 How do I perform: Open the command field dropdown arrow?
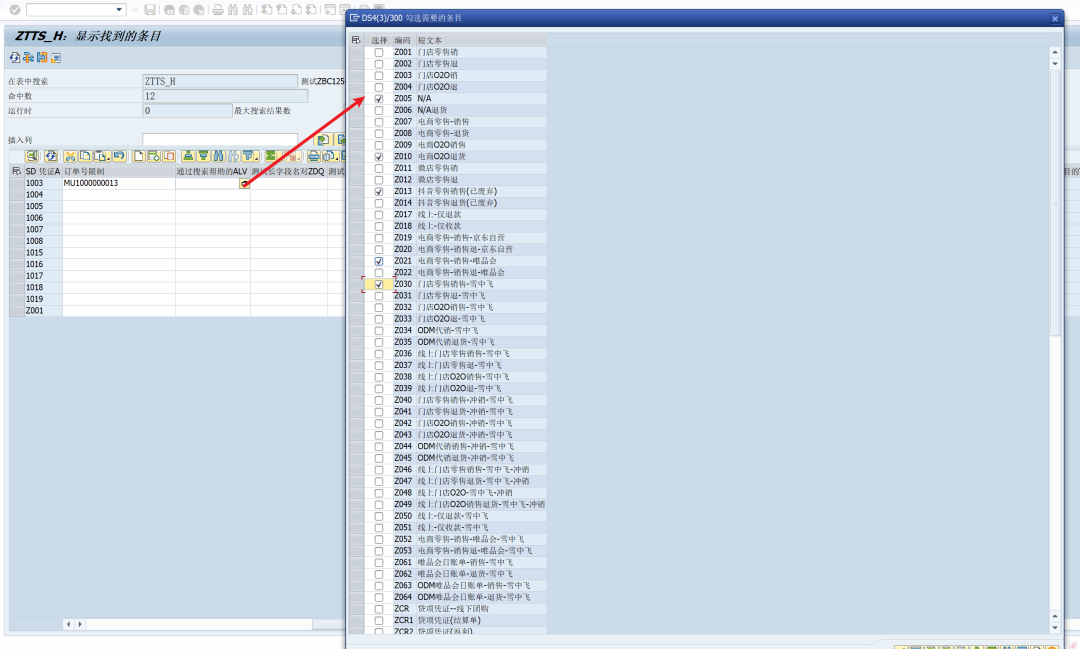coord(119,10)
